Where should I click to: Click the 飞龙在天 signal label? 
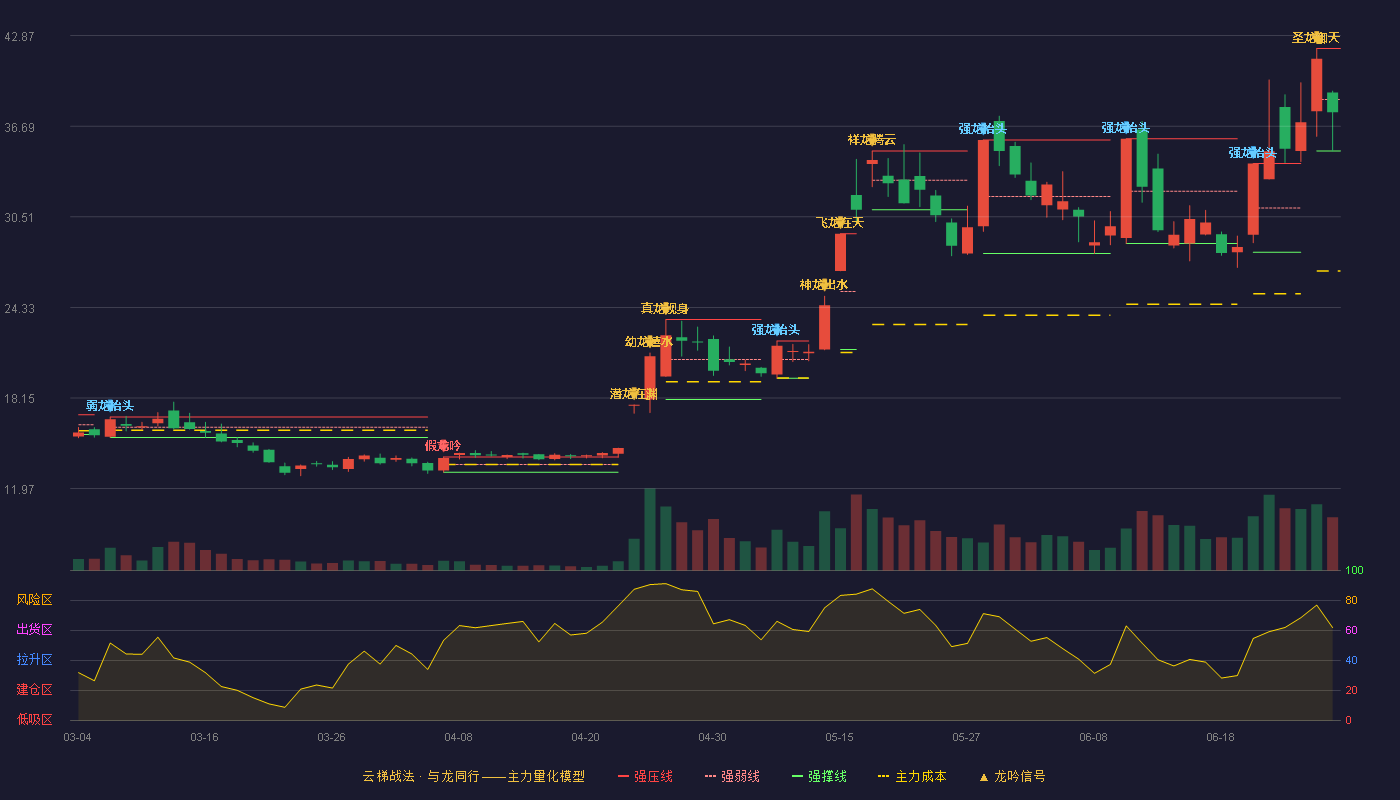pyautogui.click(x=840, y=222)
